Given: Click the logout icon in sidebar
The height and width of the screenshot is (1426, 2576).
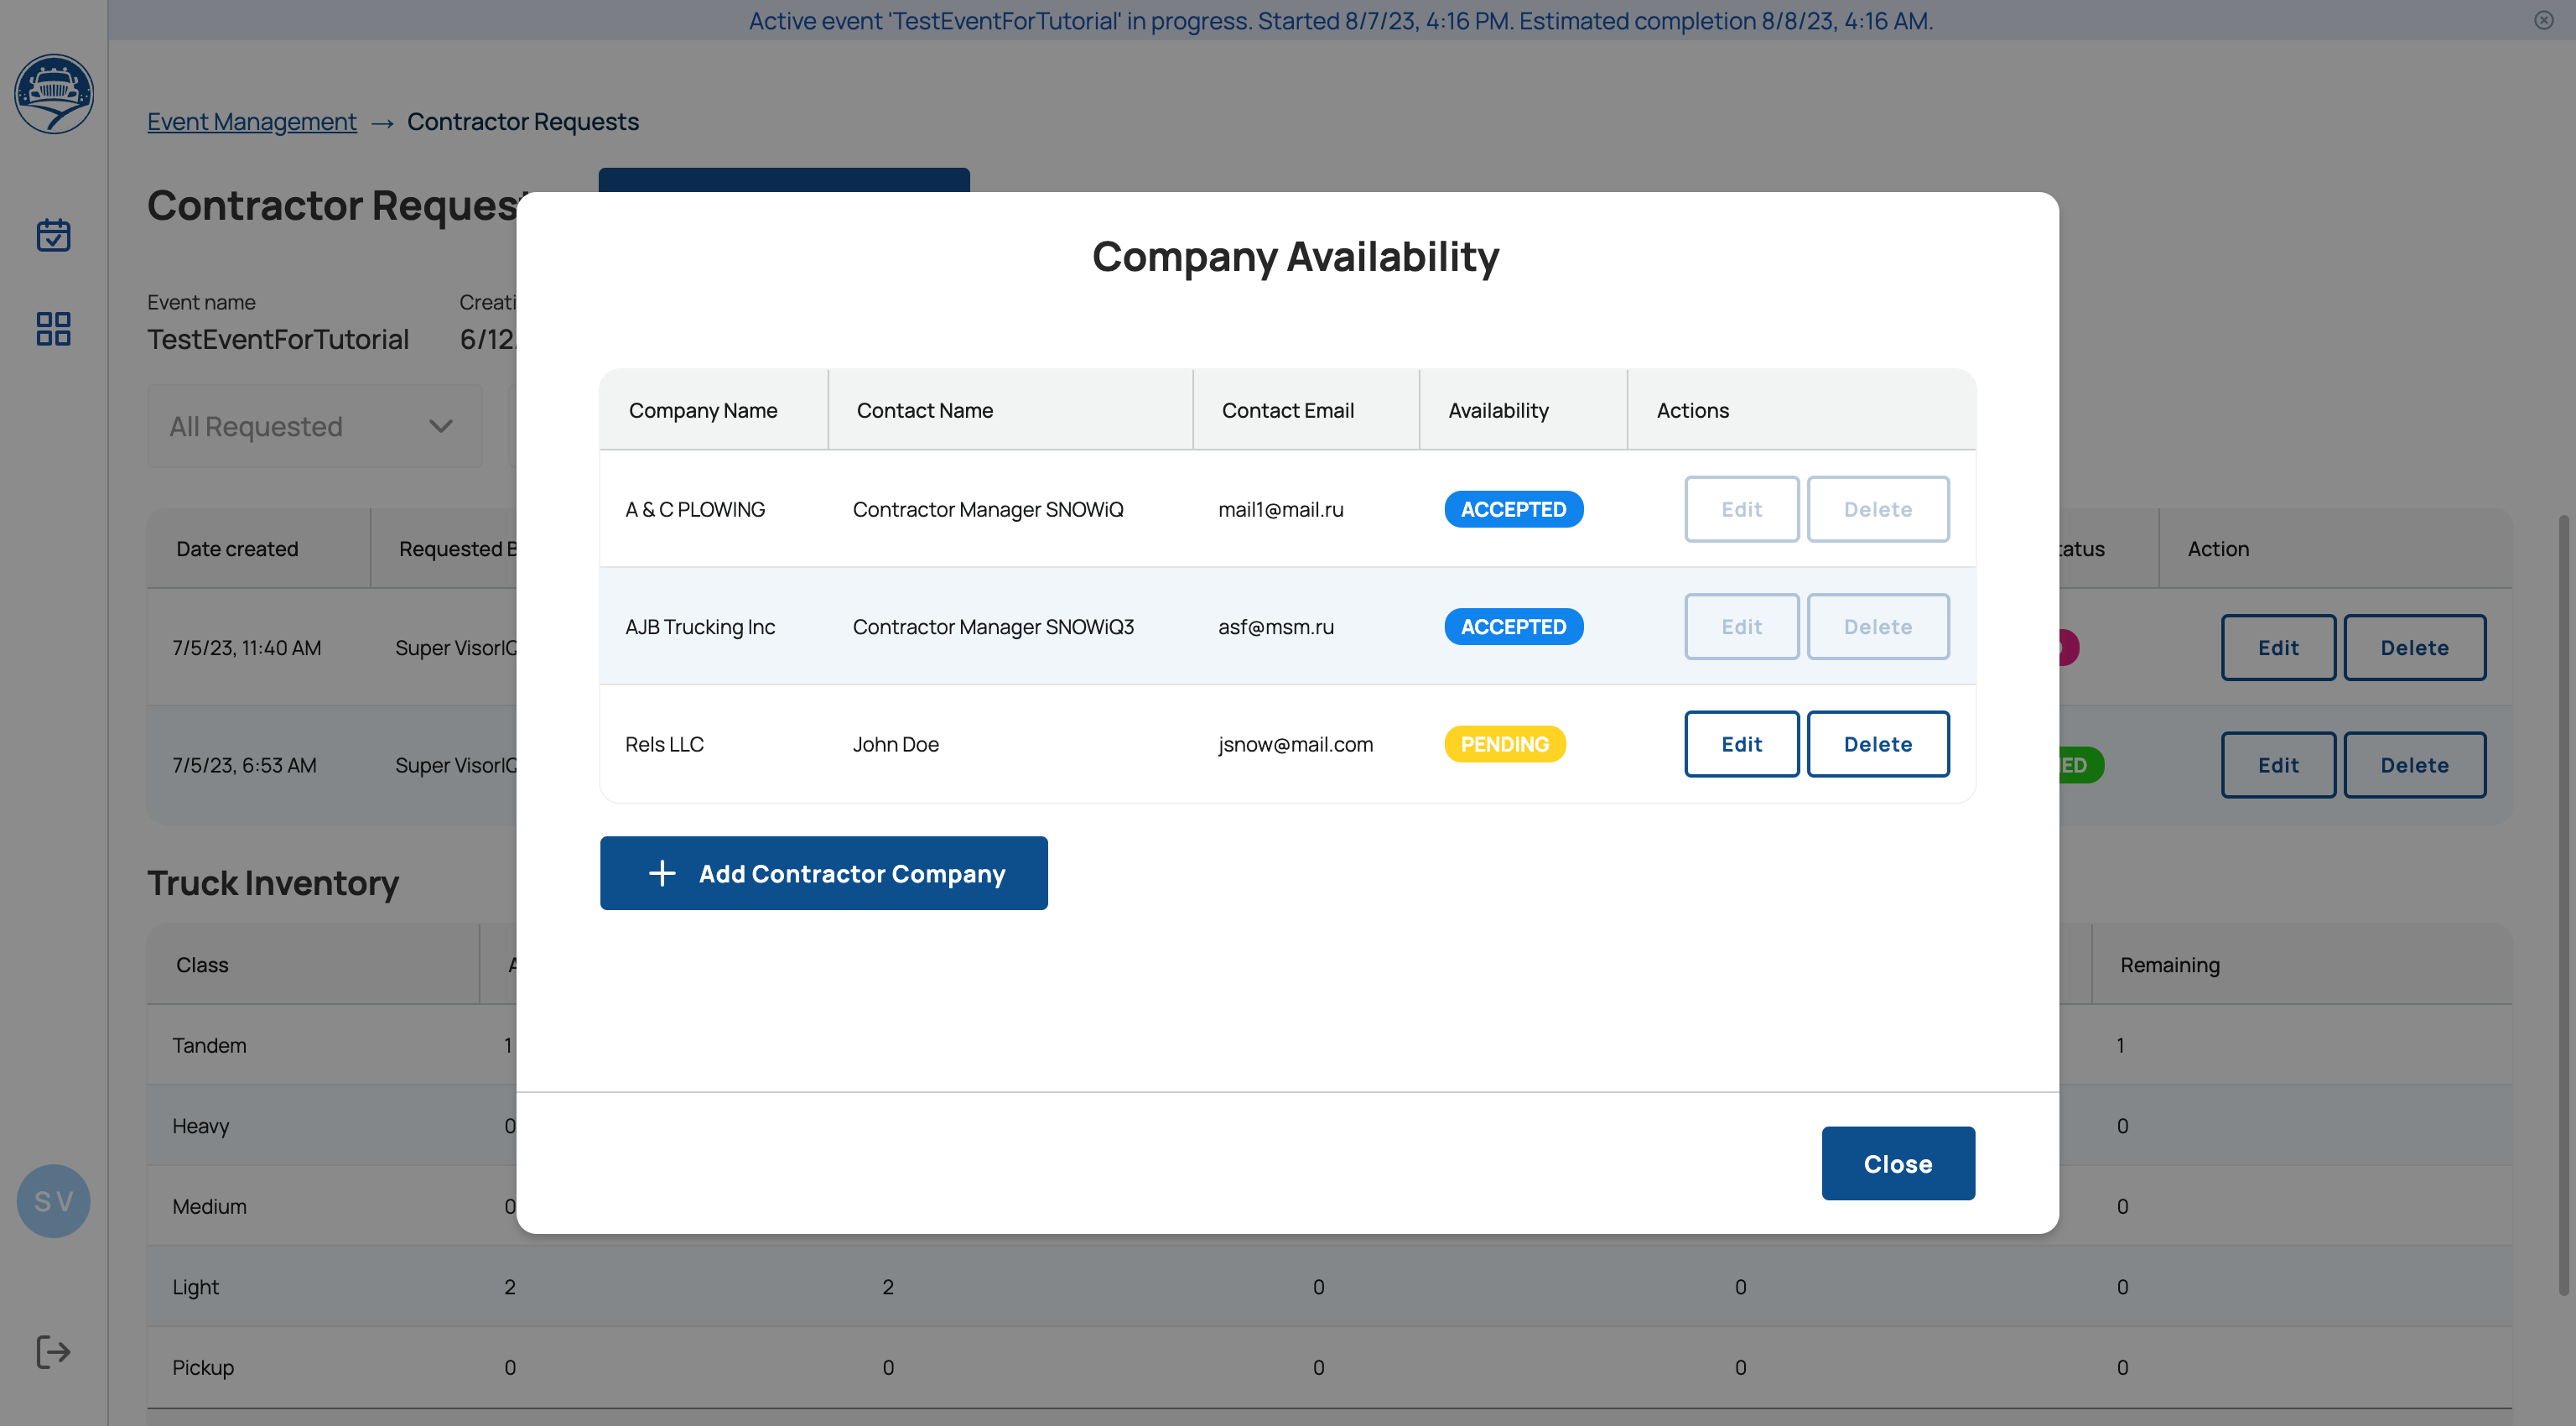Looking at the screenshot, I should click(x=53, y=1352).
